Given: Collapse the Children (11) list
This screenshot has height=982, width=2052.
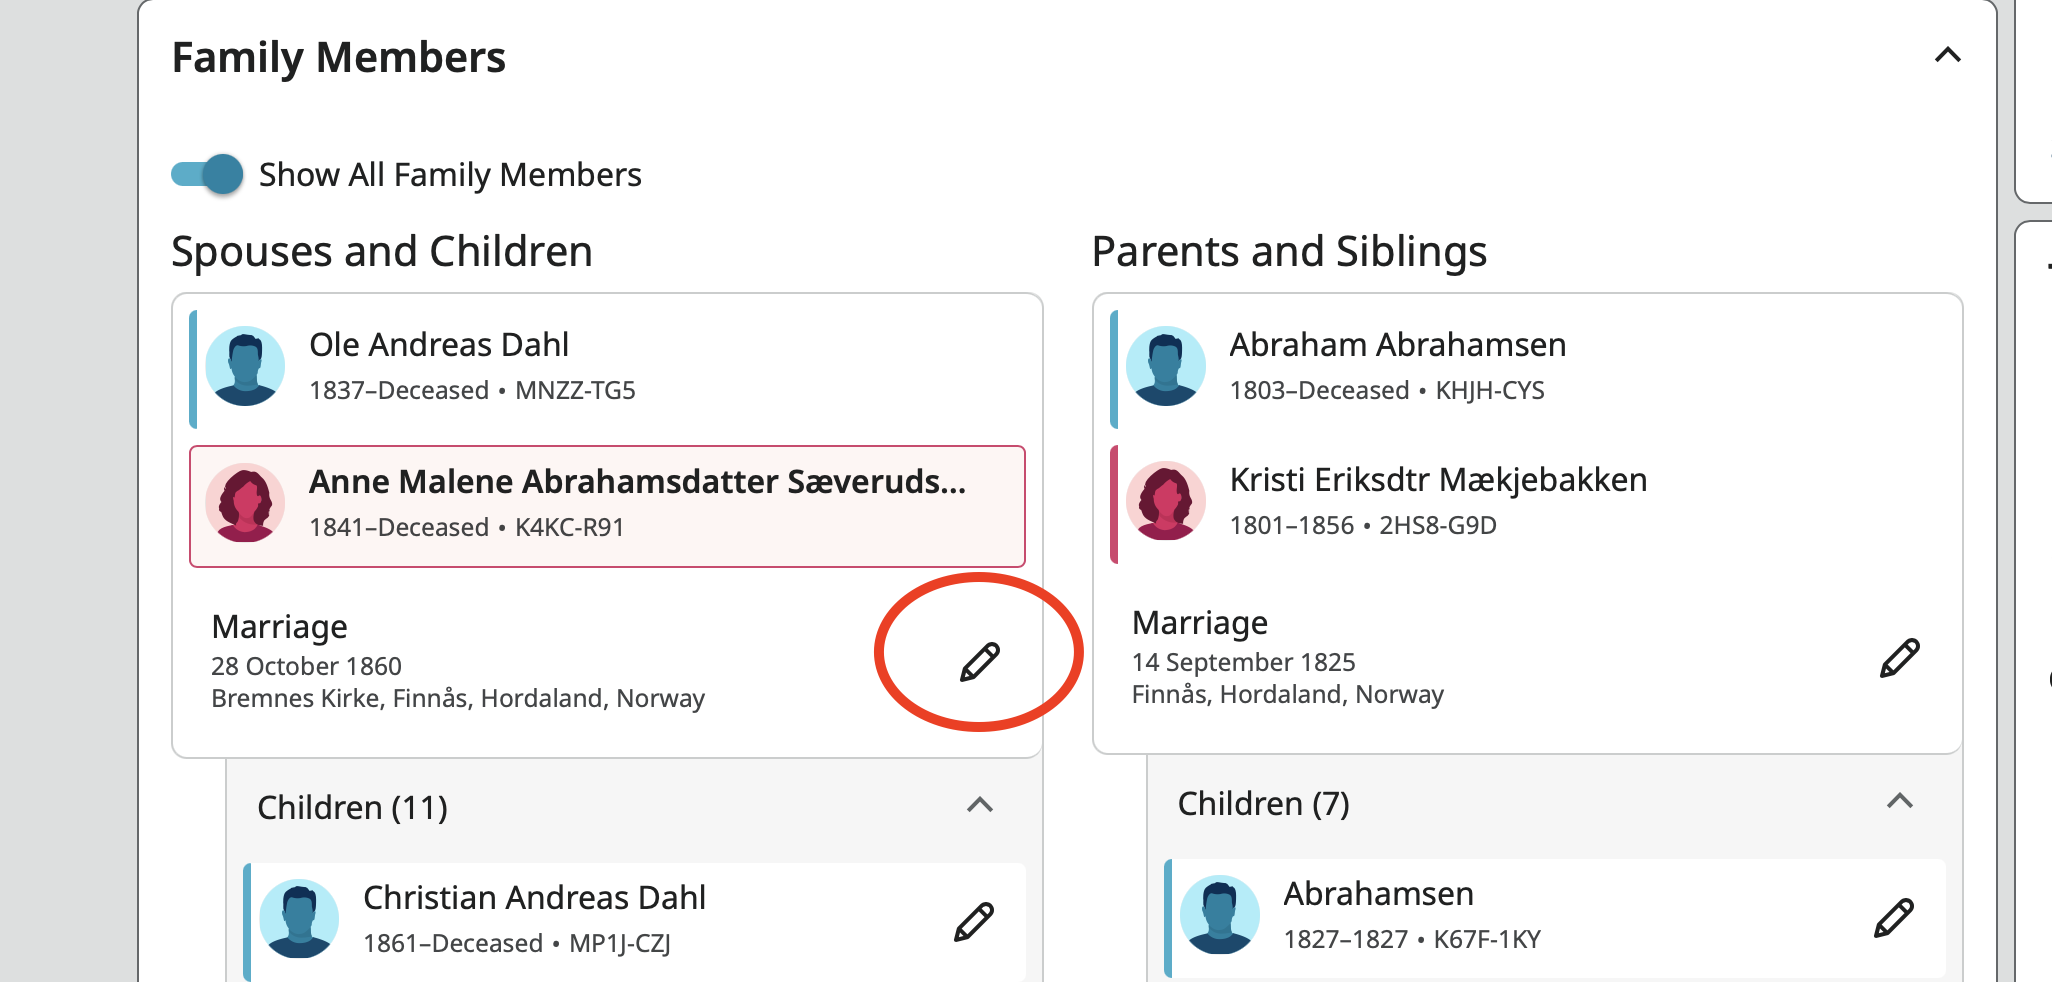Looking at the screenshot, I should click(980, 805).
